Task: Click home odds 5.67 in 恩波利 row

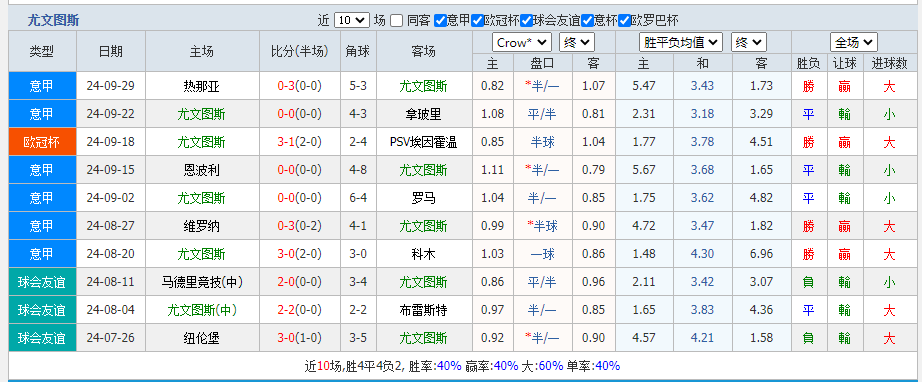Action: coord(644,170)
